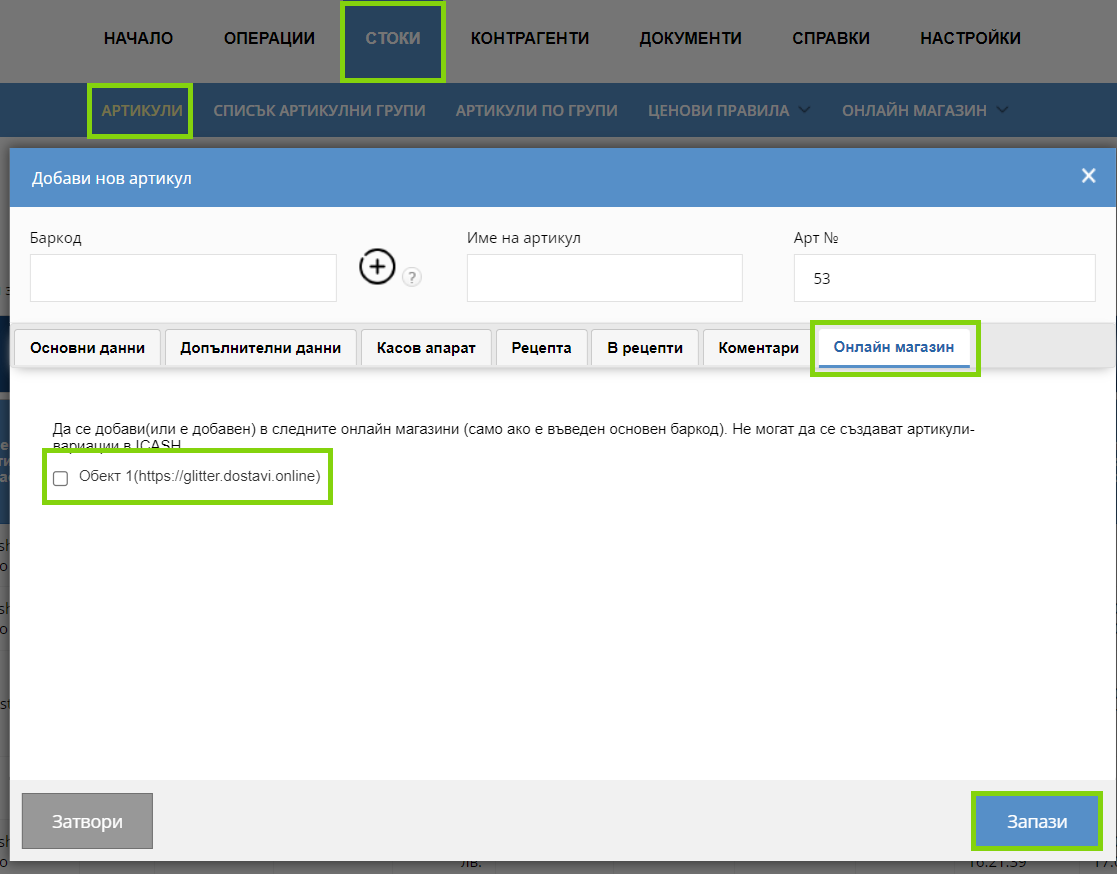Screen dimensions: 1117x874
Task: Open the Справки main menu
Action: 831,38
